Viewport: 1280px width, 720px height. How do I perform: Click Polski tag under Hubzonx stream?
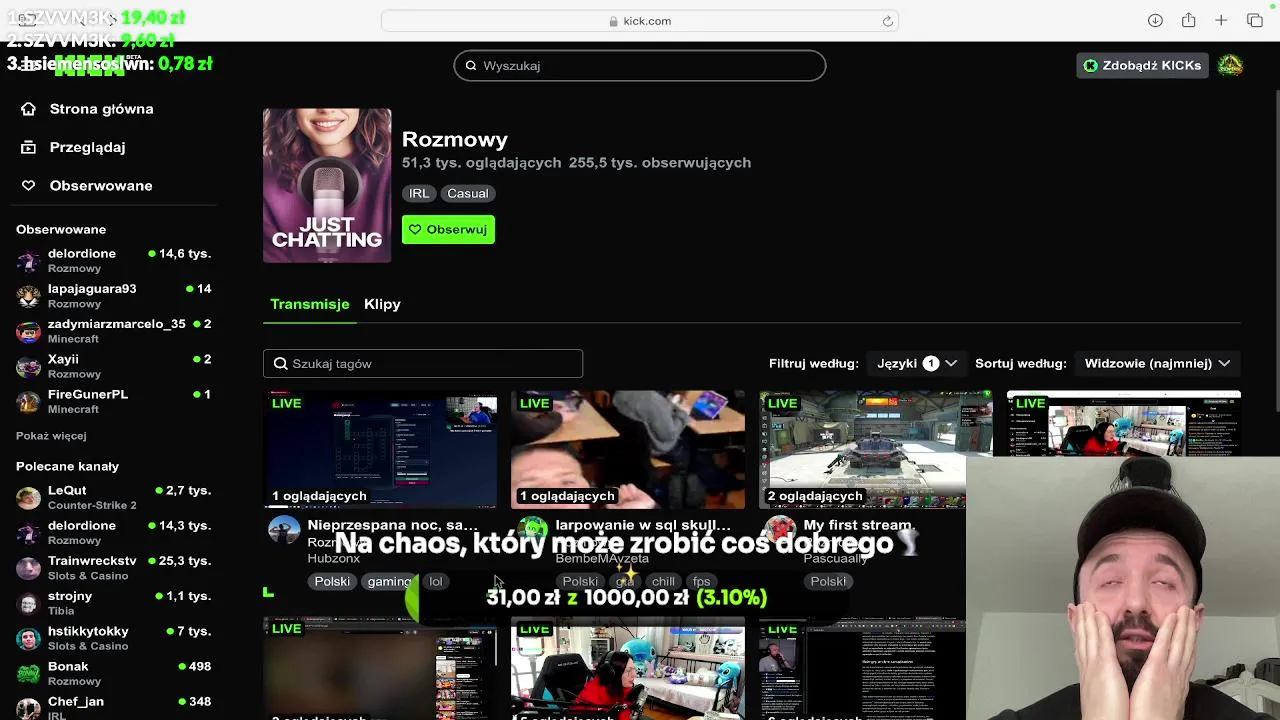tap(332, 582)
